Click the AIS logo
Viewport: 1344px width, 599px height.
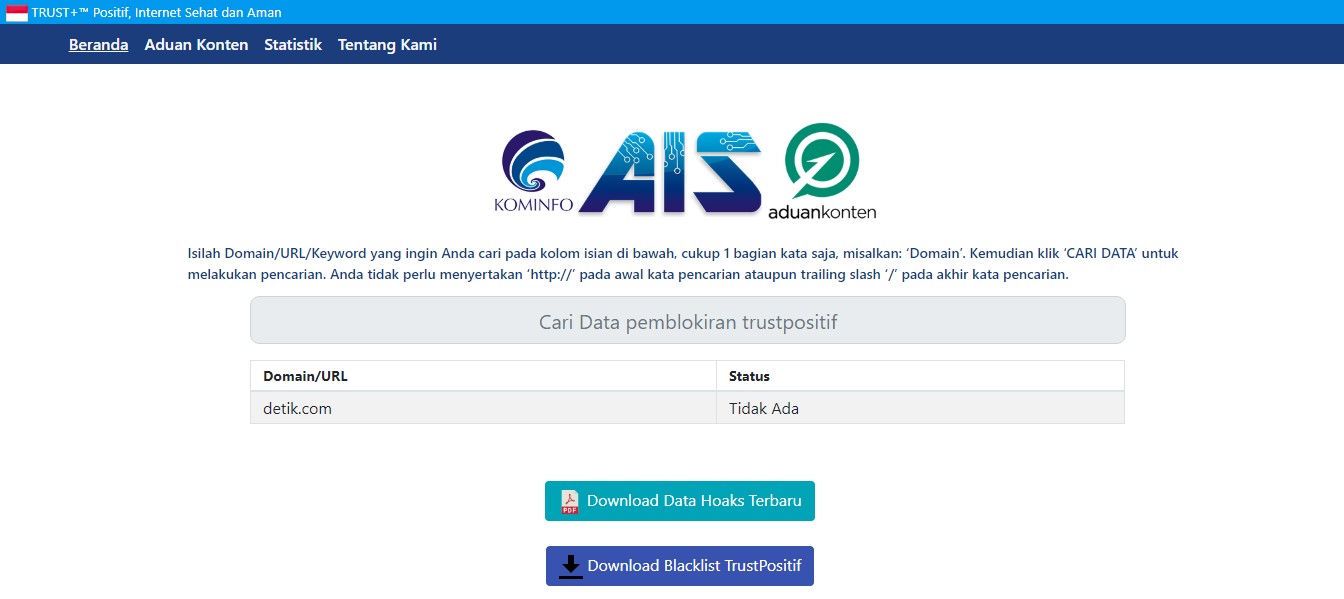click(x=669, y=171)
